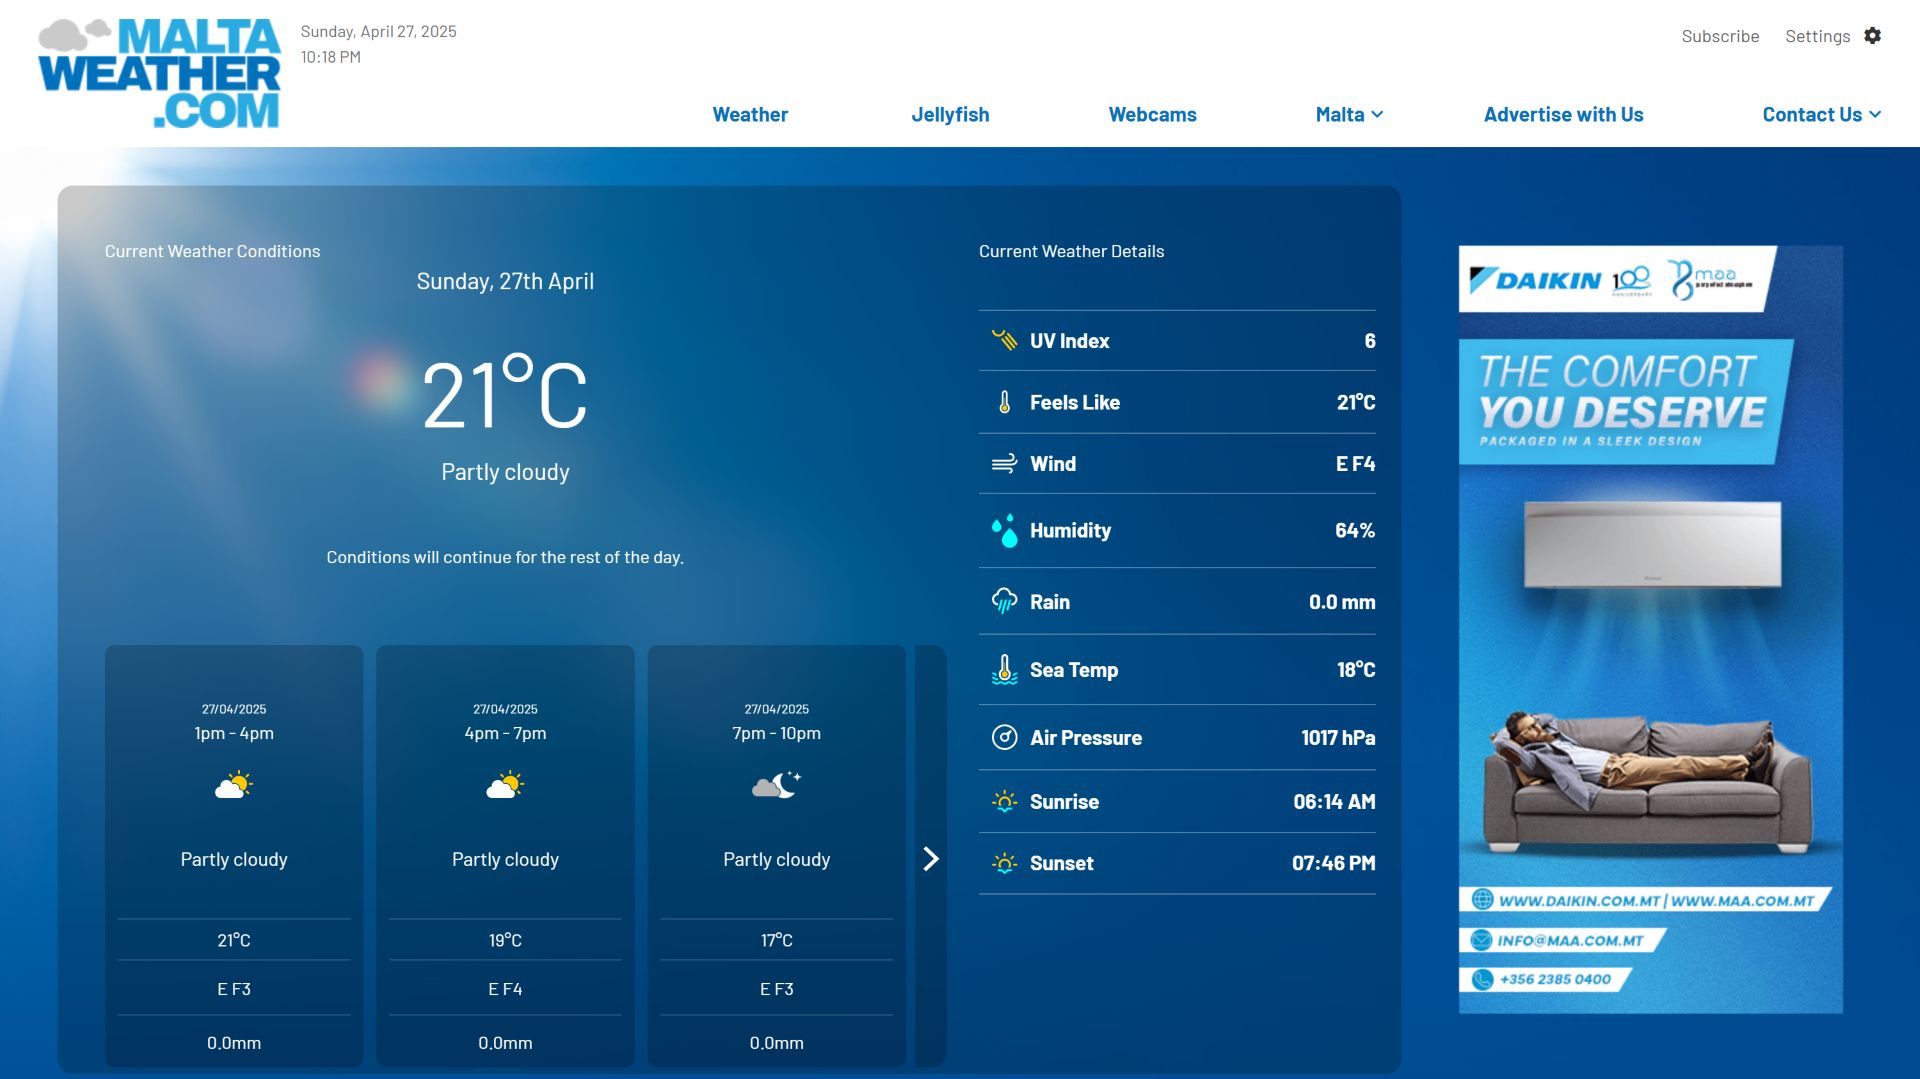Click the Daikin logo in the ad

(1535, 280)
